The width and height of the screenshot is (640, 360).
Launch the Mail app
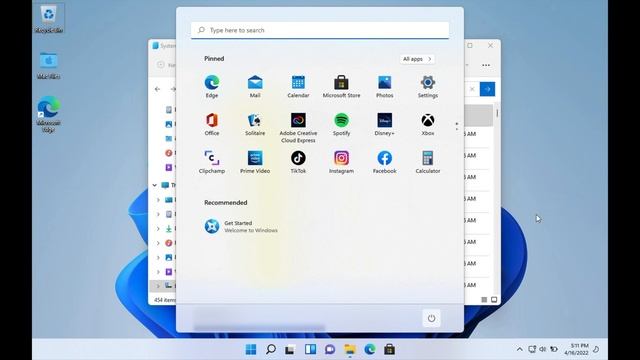coord(255,87)
